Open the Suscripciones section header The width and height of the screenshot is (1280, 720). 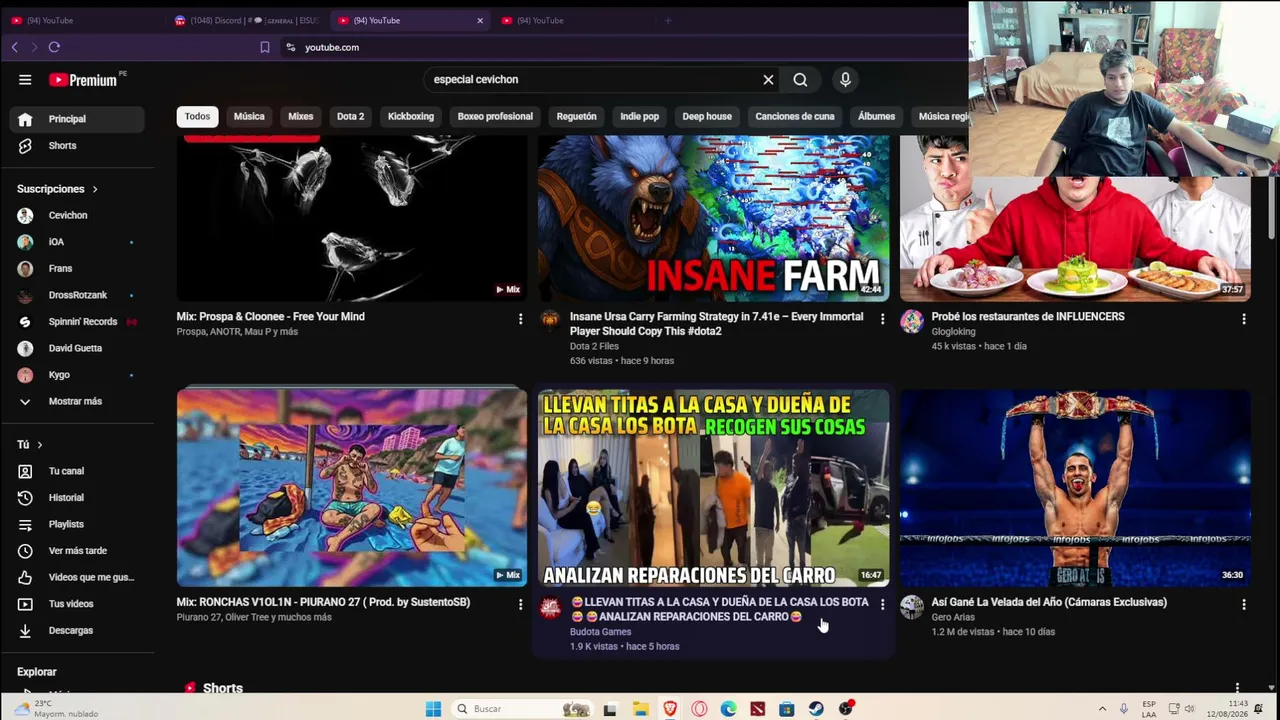tap(58, 189)
